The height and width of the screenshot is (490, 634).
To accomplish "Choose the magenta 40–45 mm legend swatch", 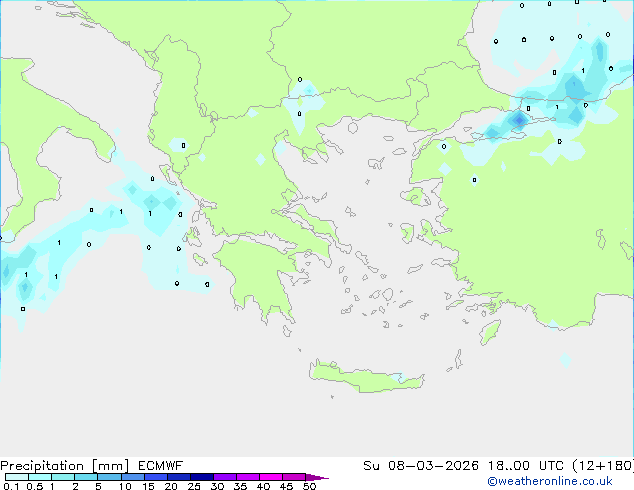I will tap(271, 478).
